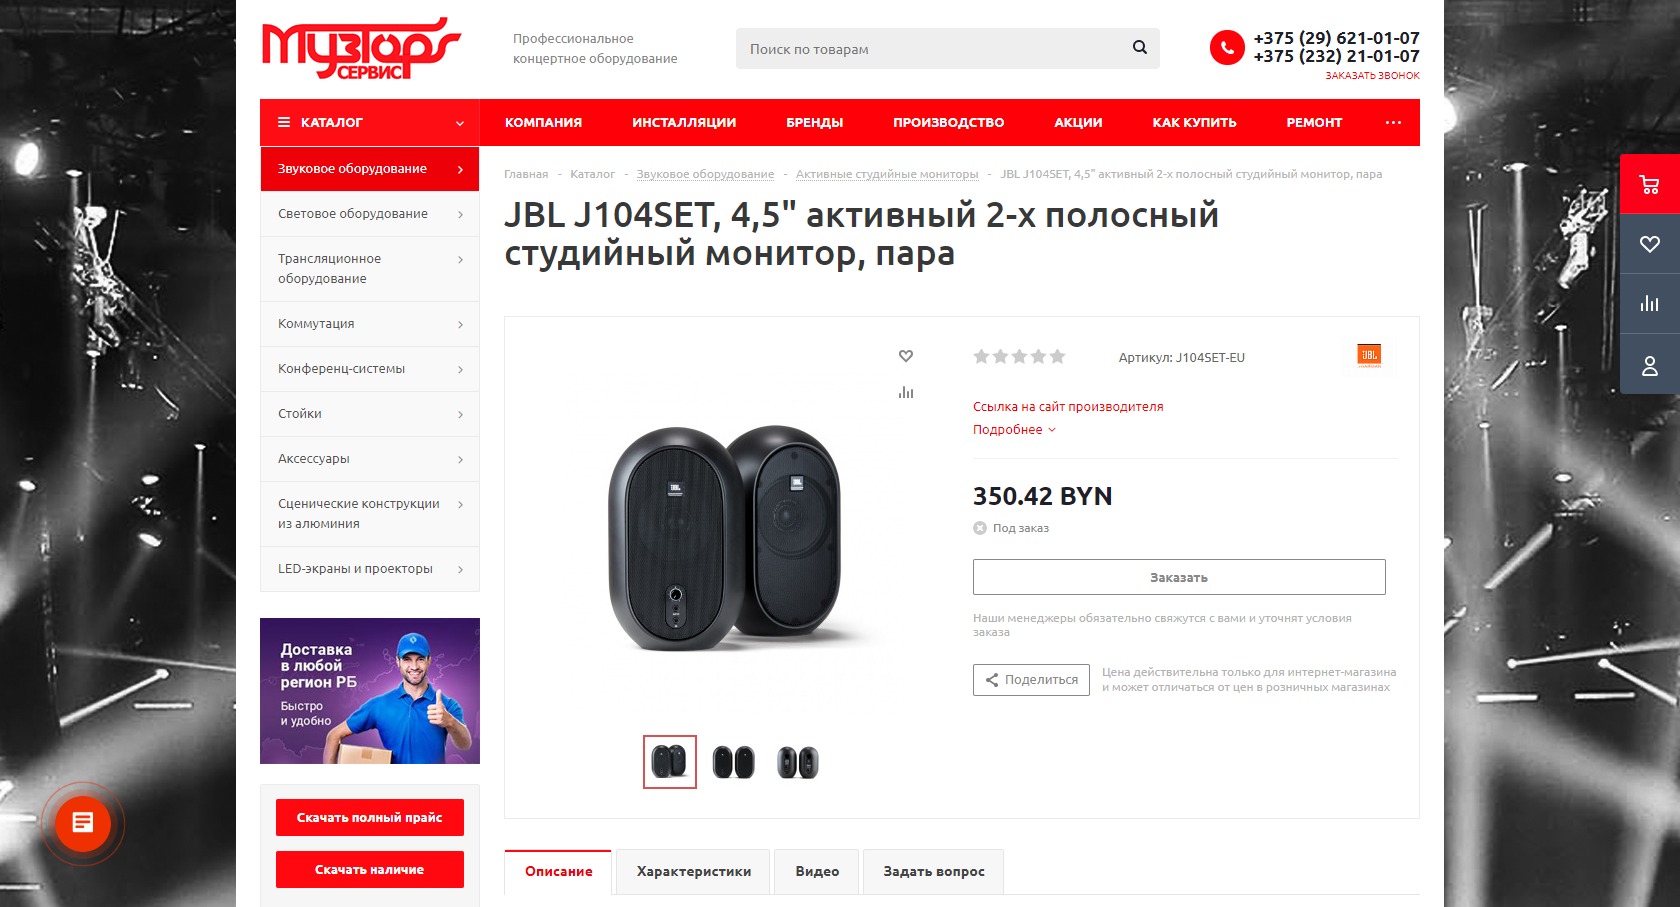Toggle product comparison bars icon near image
The width and height of the screenshot is (1680, 907).
(906, 393)
